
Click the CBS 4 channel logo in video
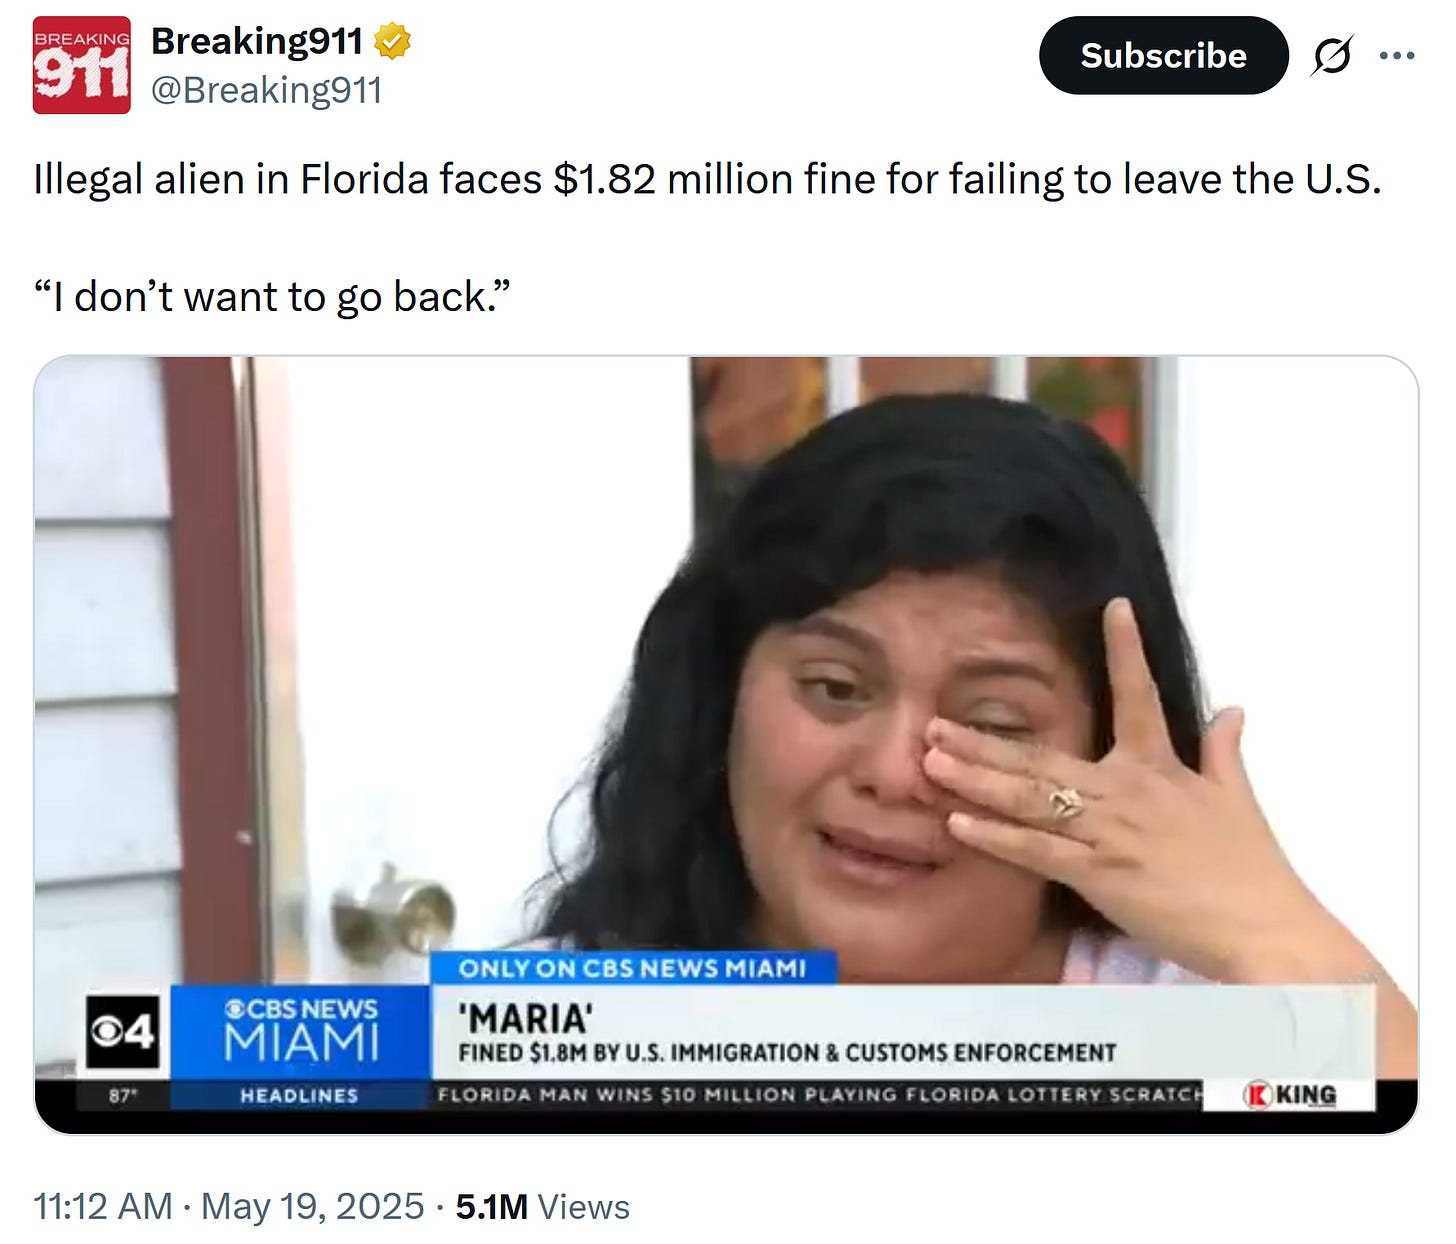(x=122, y=1032)
